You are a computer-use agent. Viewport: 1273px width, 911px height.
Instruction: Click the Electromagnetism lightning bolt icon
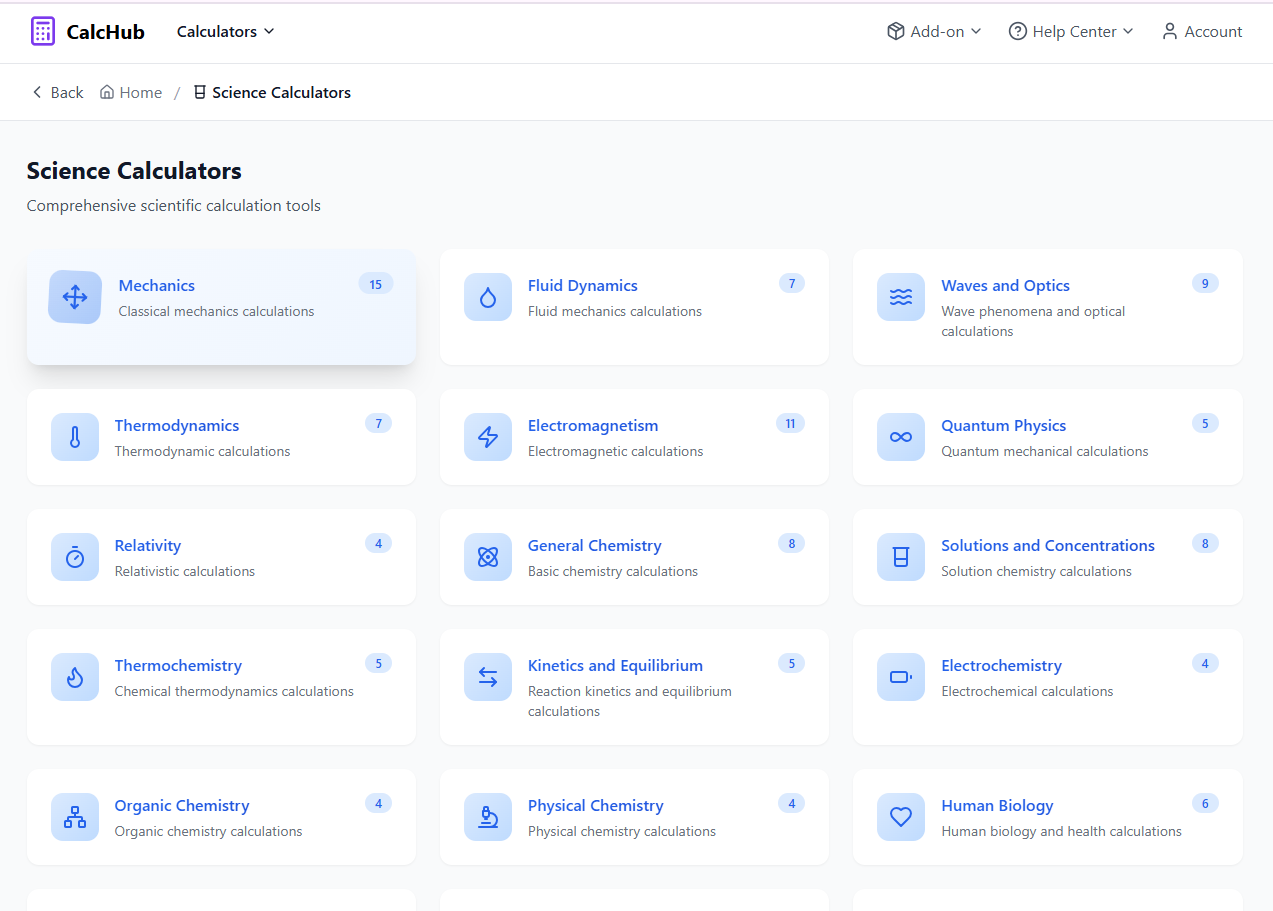488,437
